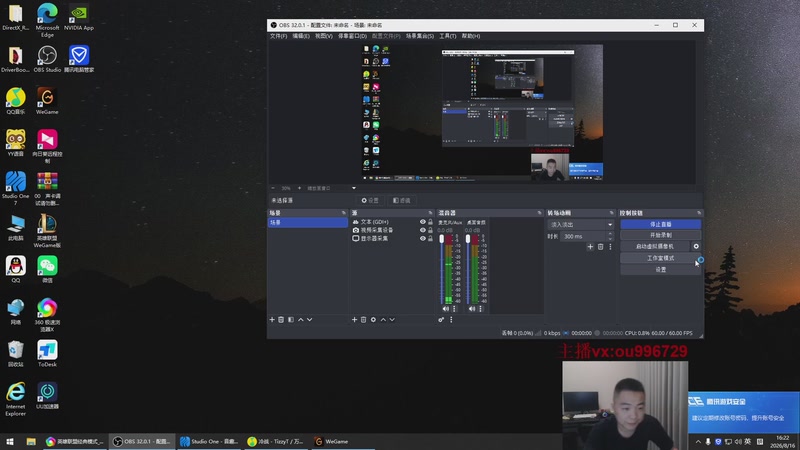The height and width of the screenshot is (450, 800).
Task: Open Microsoft Edge desktop shortcut
Action: (47, 20)
